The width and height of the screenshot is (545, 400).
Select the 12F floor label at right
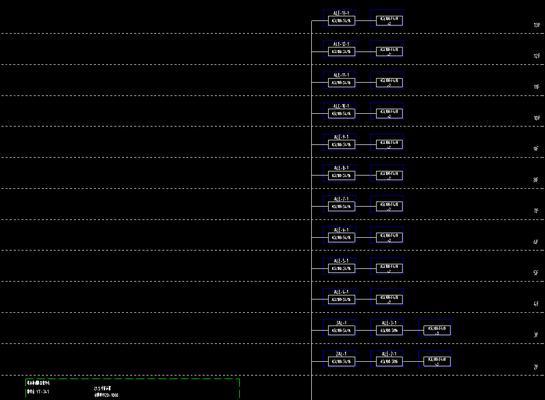[537, 56]
